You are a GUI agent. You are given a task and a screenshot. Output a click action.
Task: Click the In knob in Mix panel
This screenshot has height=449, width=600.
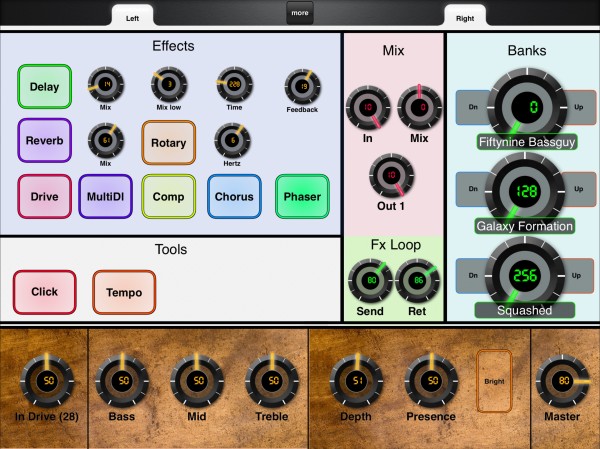coord(368,108)
